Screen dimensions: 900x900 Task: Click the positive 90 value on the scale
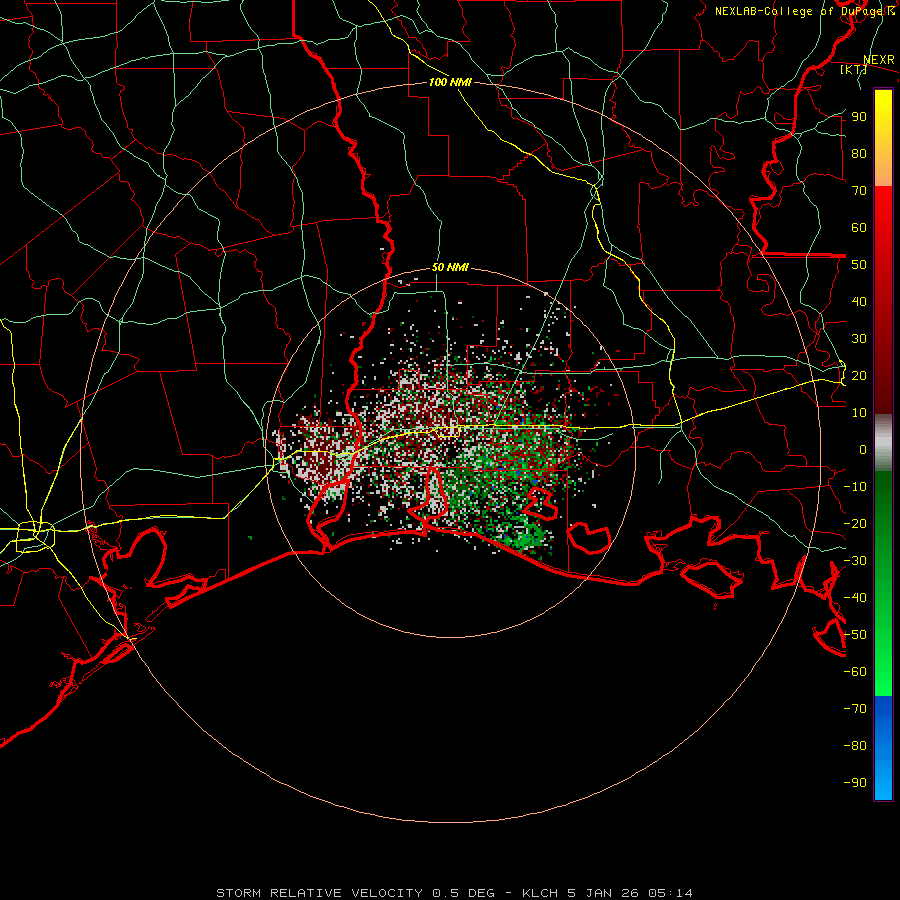pyautogui.click(x=859, y=117)
